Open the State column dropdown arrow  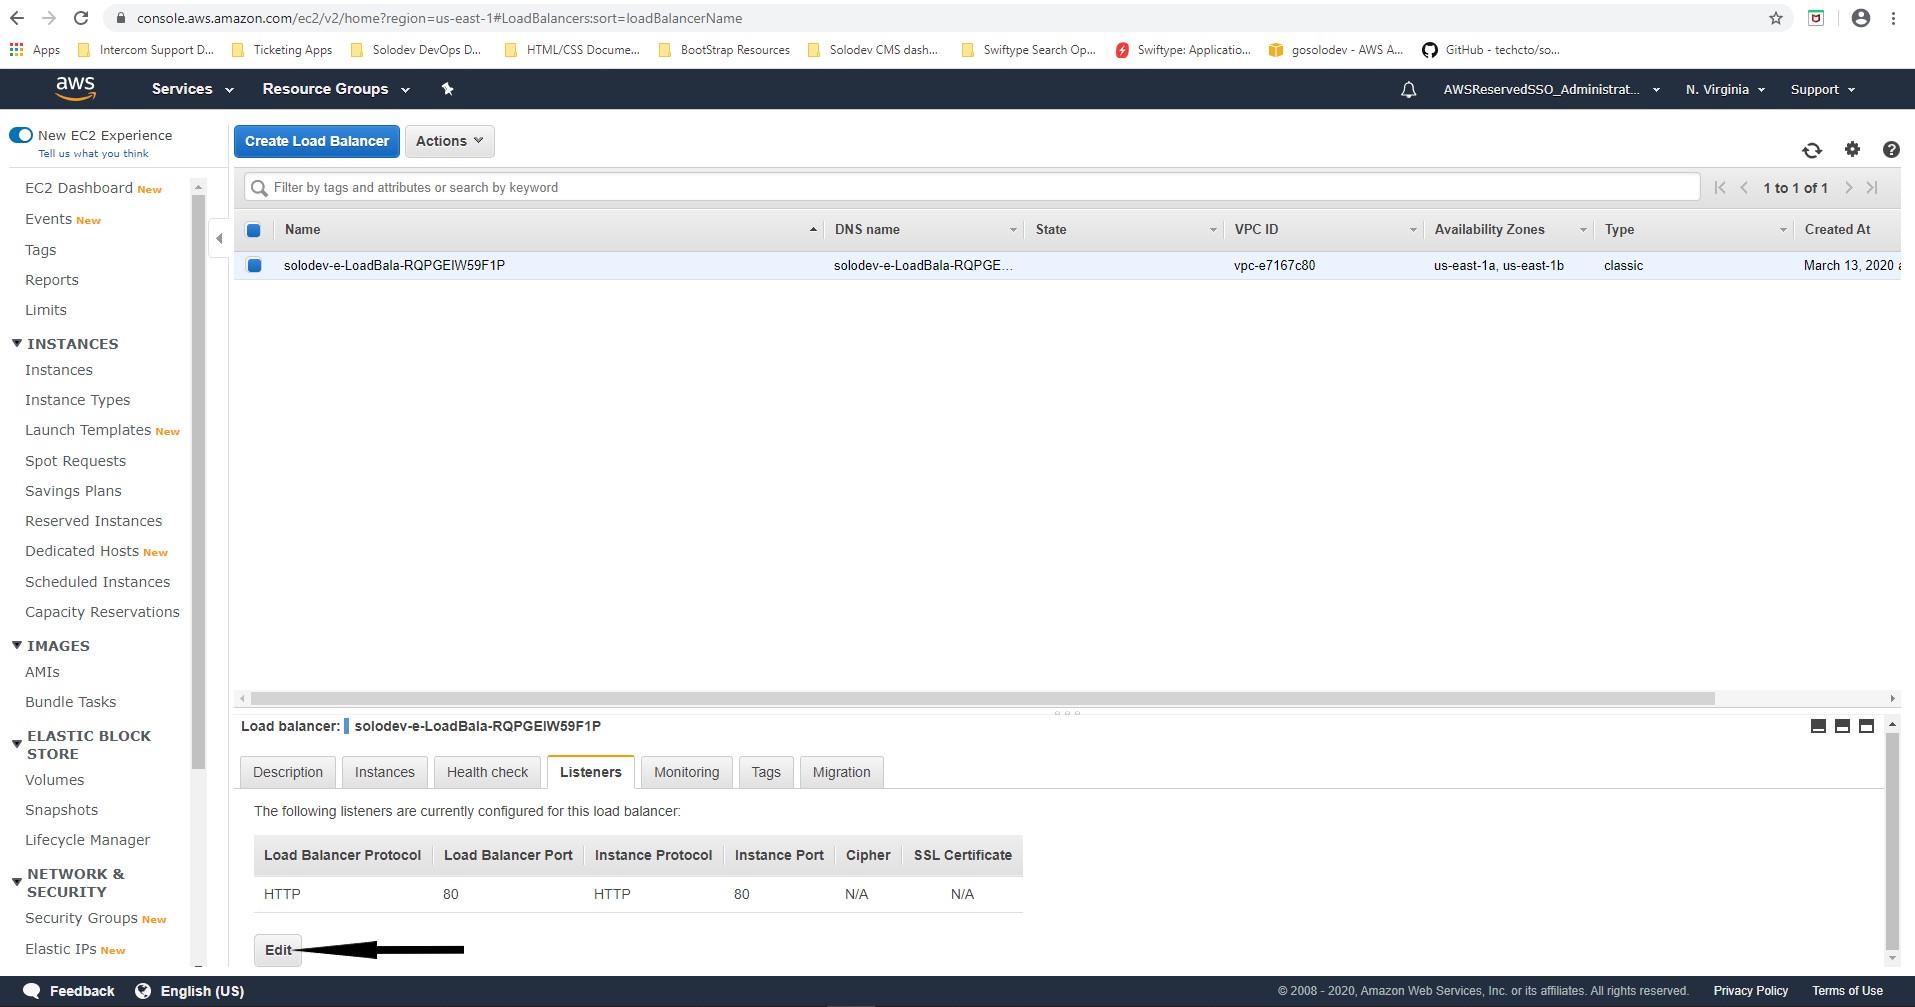(x=1213, y=230)
